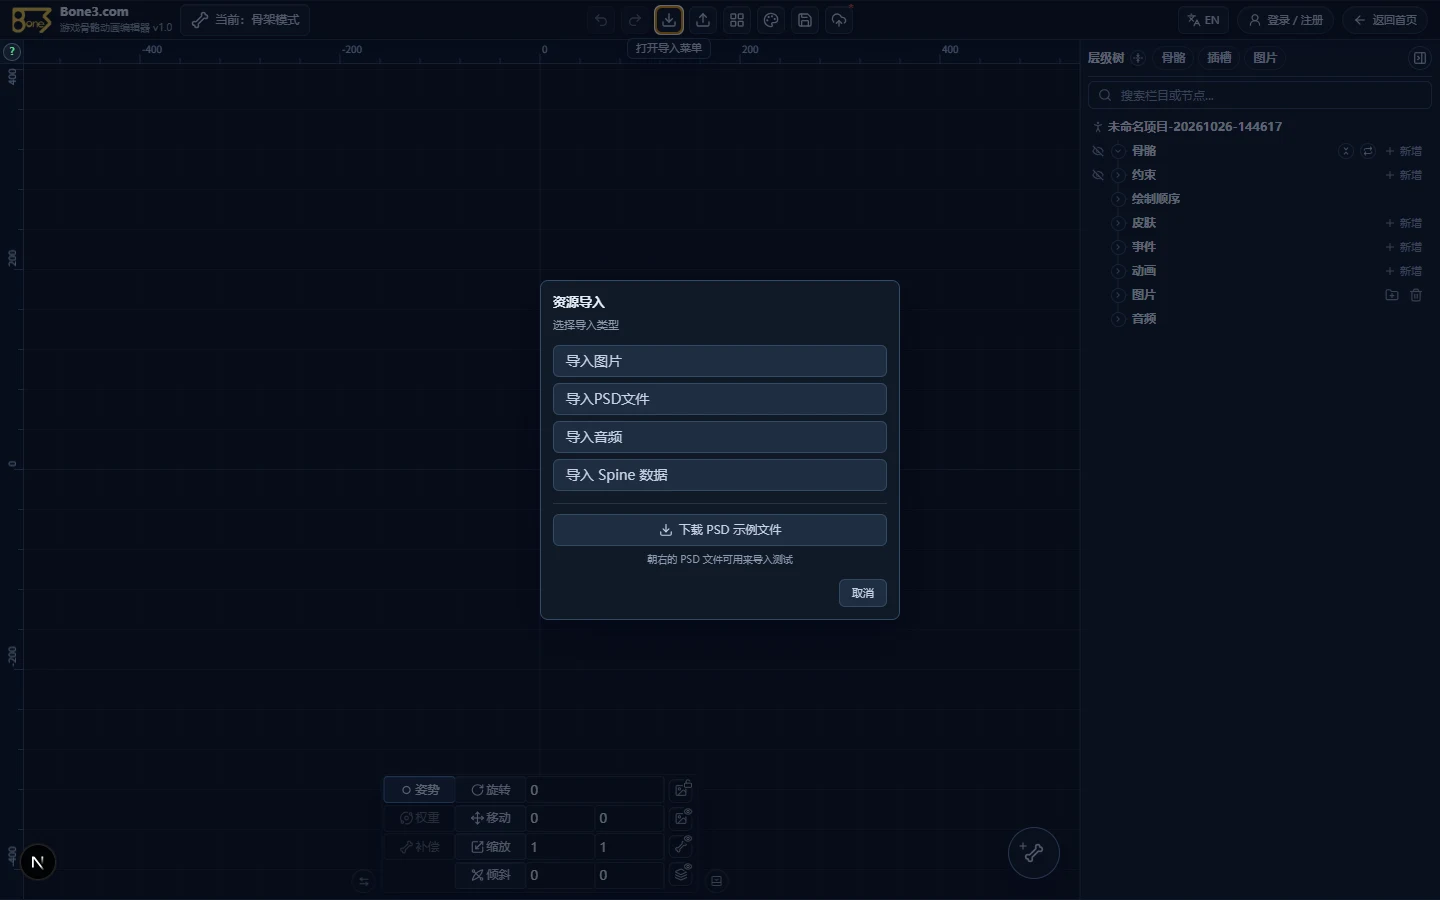Viewport: 1440px width, 900px height.
Task: Toggle visibility eye for 骨骼 row
Action: click(x=1098, y=151)
